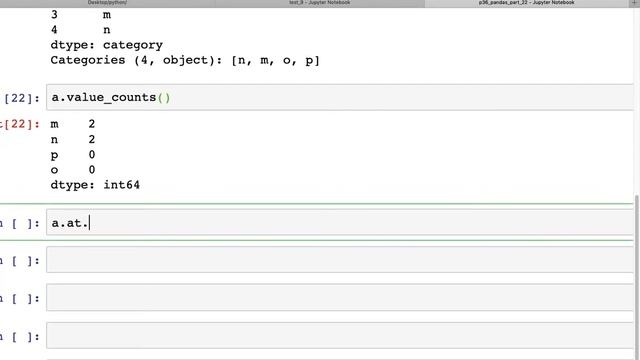The width and height of the screenshot is (640, 360).
Task: Click the output row 'o 0'
Action: coord(73,170)
